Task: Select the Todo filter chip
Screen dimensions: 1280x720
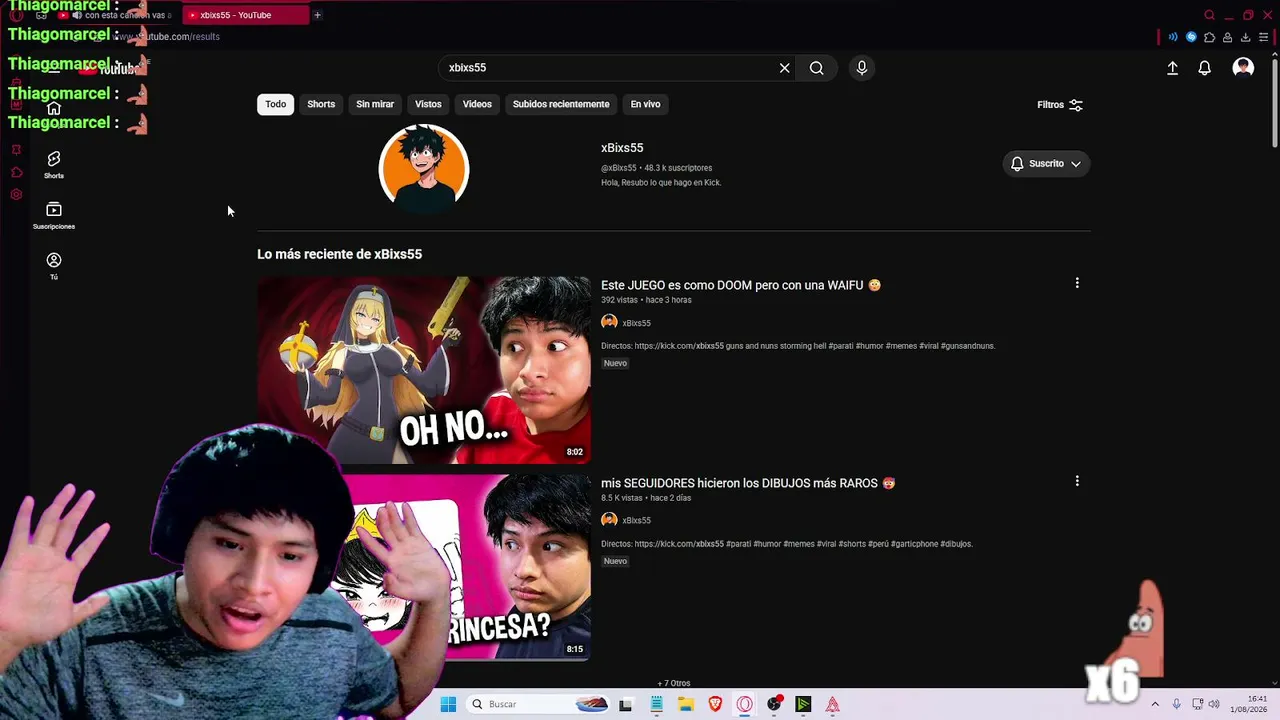Action: pos(275,104)
